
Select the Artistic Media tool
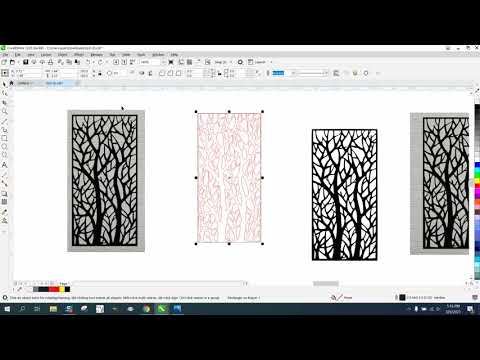tap(4, 129)
